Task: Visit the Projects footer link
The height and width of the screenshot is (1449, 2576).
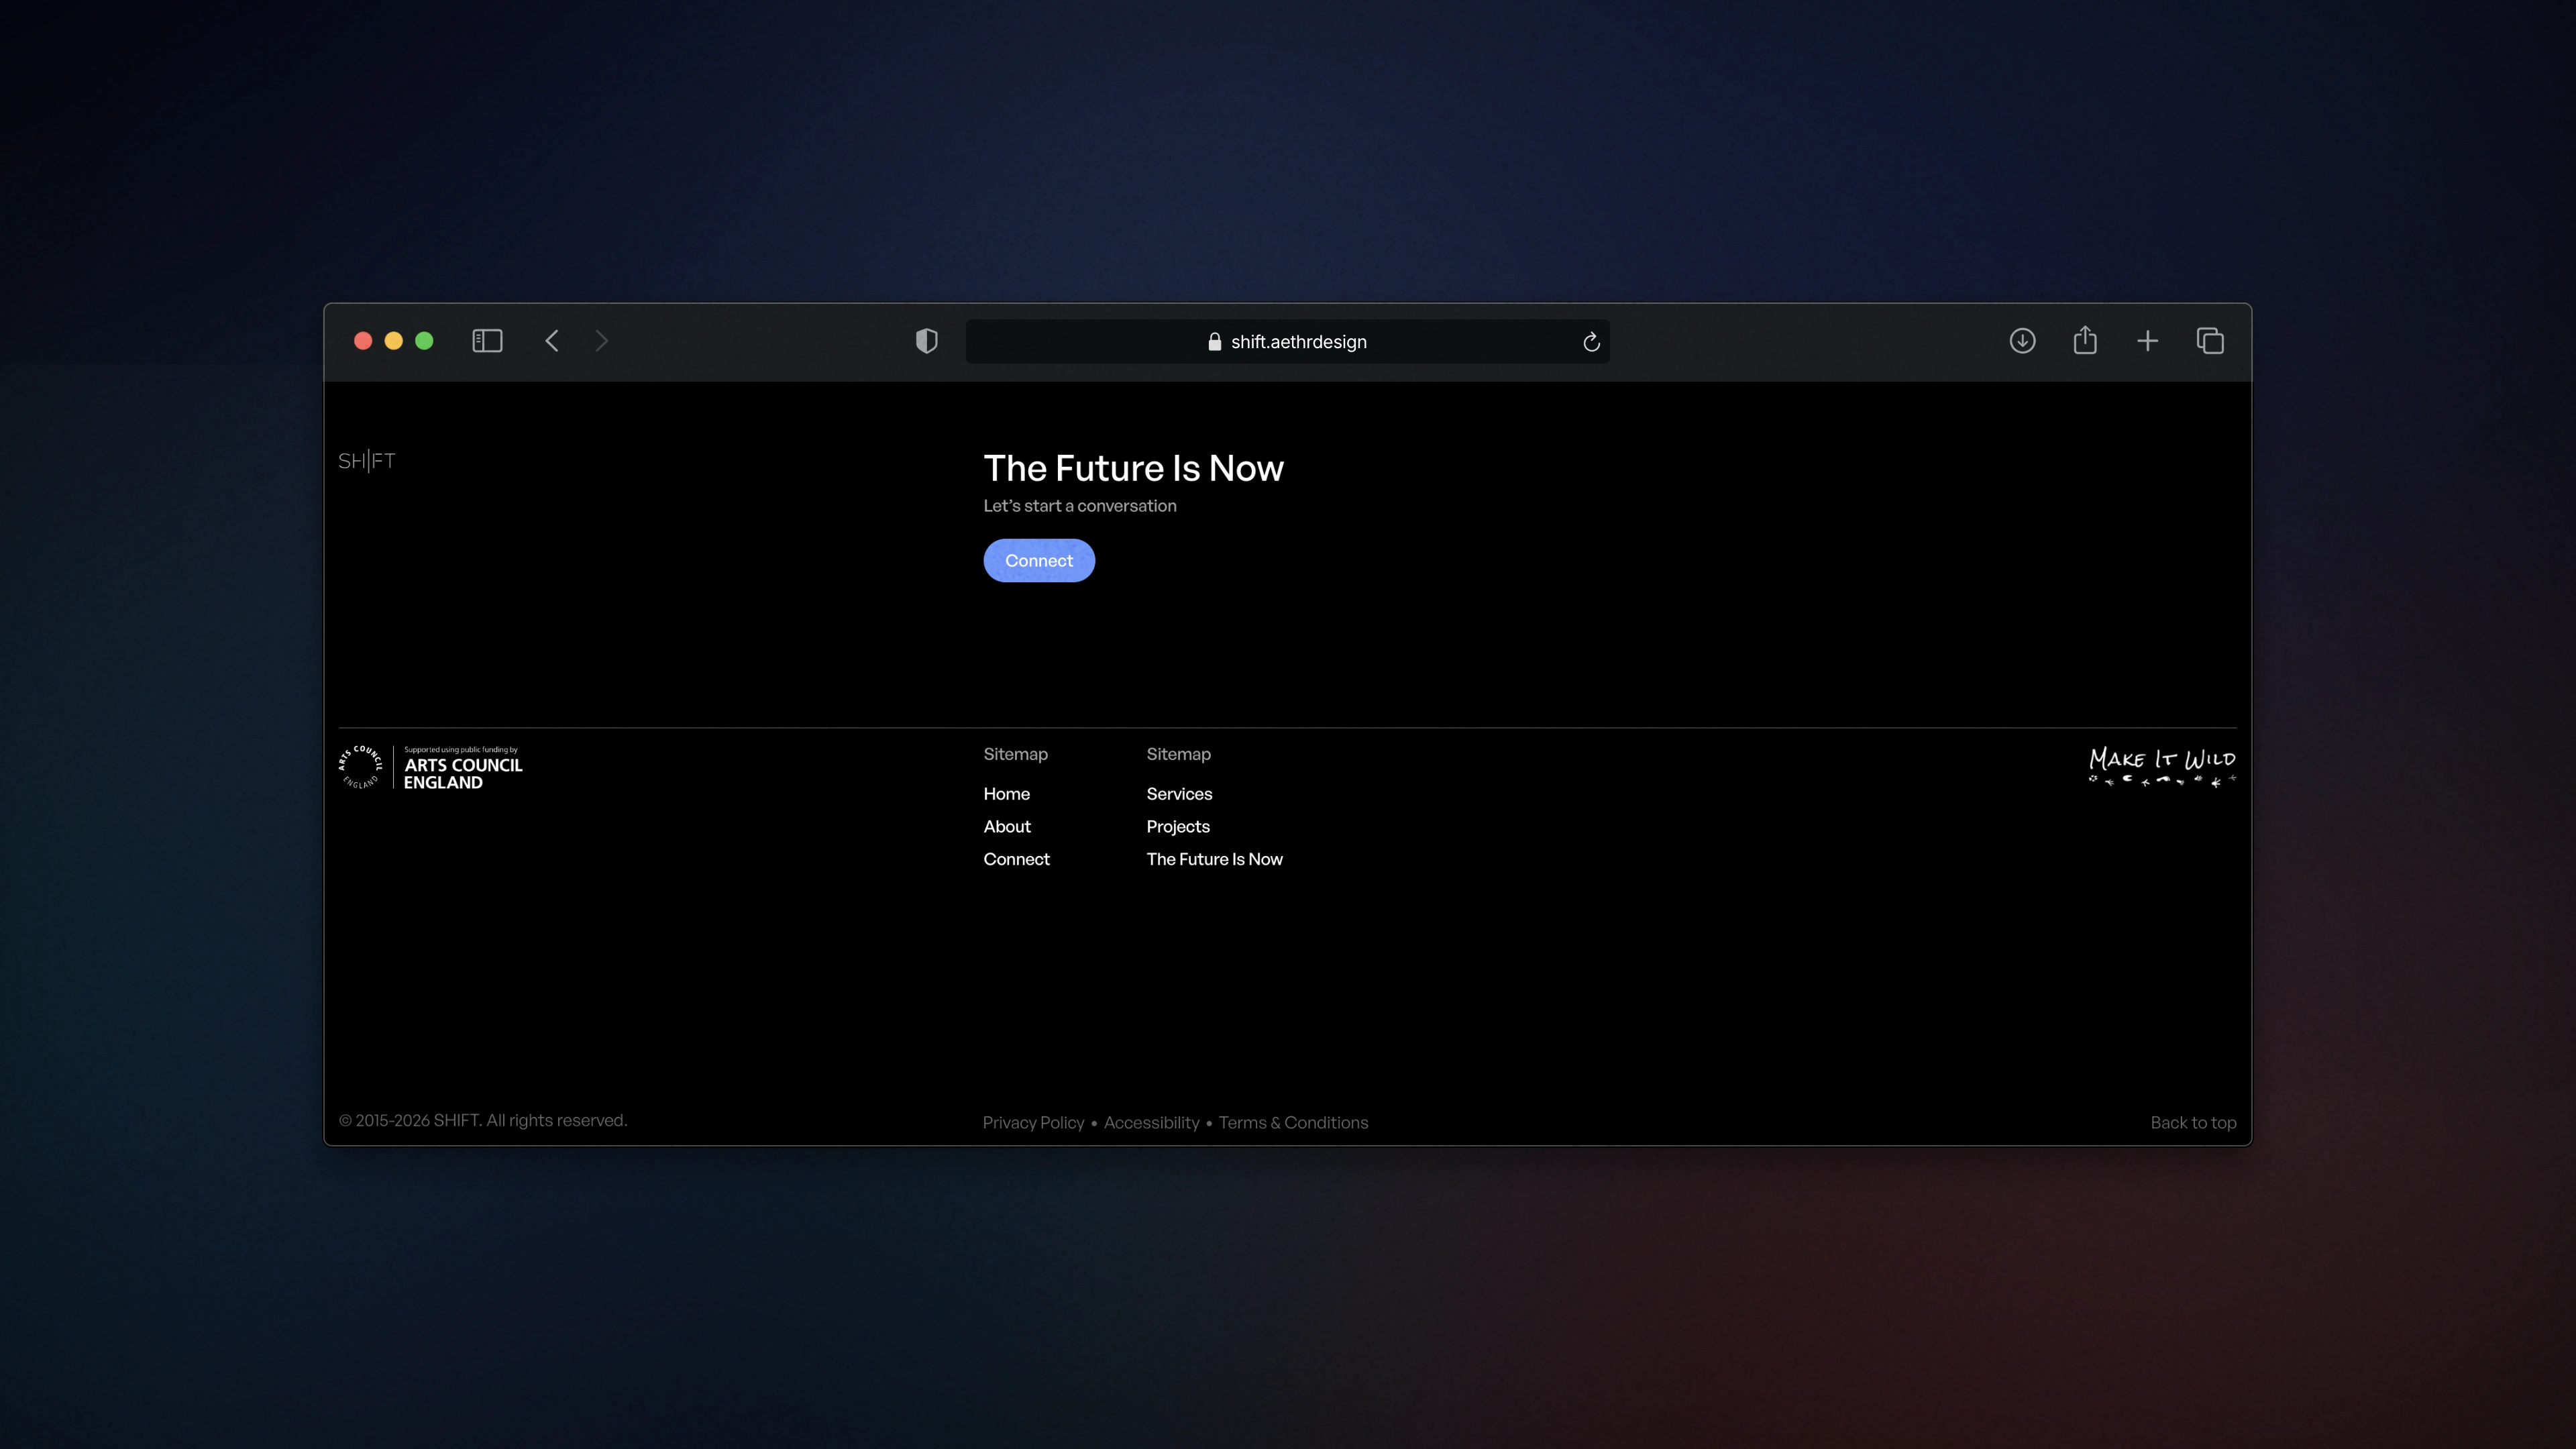Action: (1178, 826)
